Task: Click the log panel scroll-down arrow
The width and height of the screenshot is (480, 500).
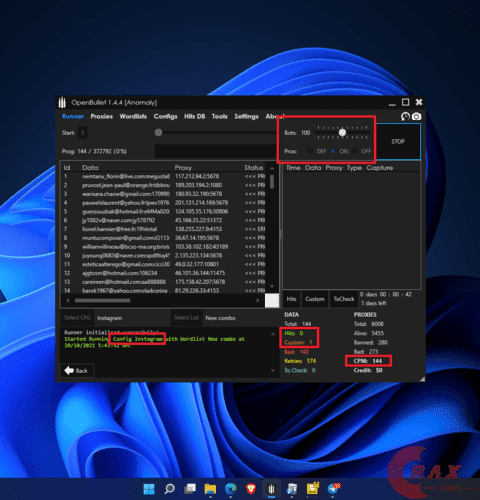Action: 273,370
